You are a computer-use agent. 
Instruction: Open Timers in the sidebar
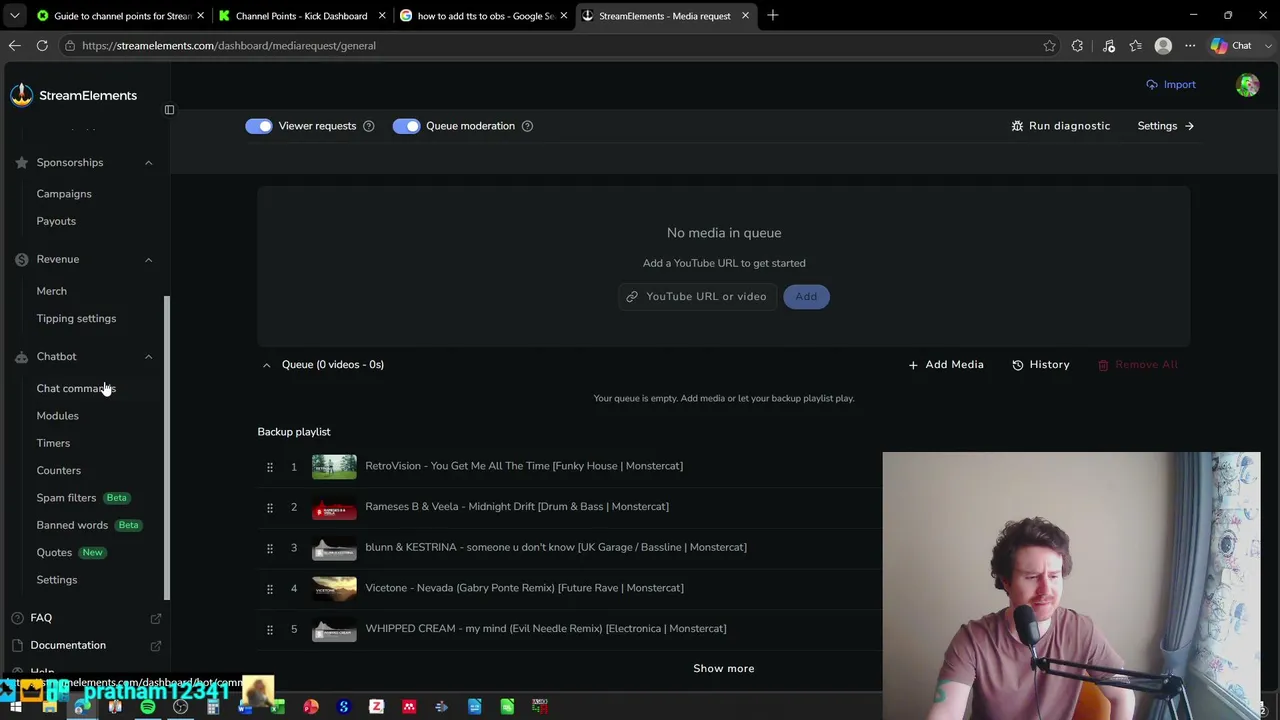click(53, 443)
